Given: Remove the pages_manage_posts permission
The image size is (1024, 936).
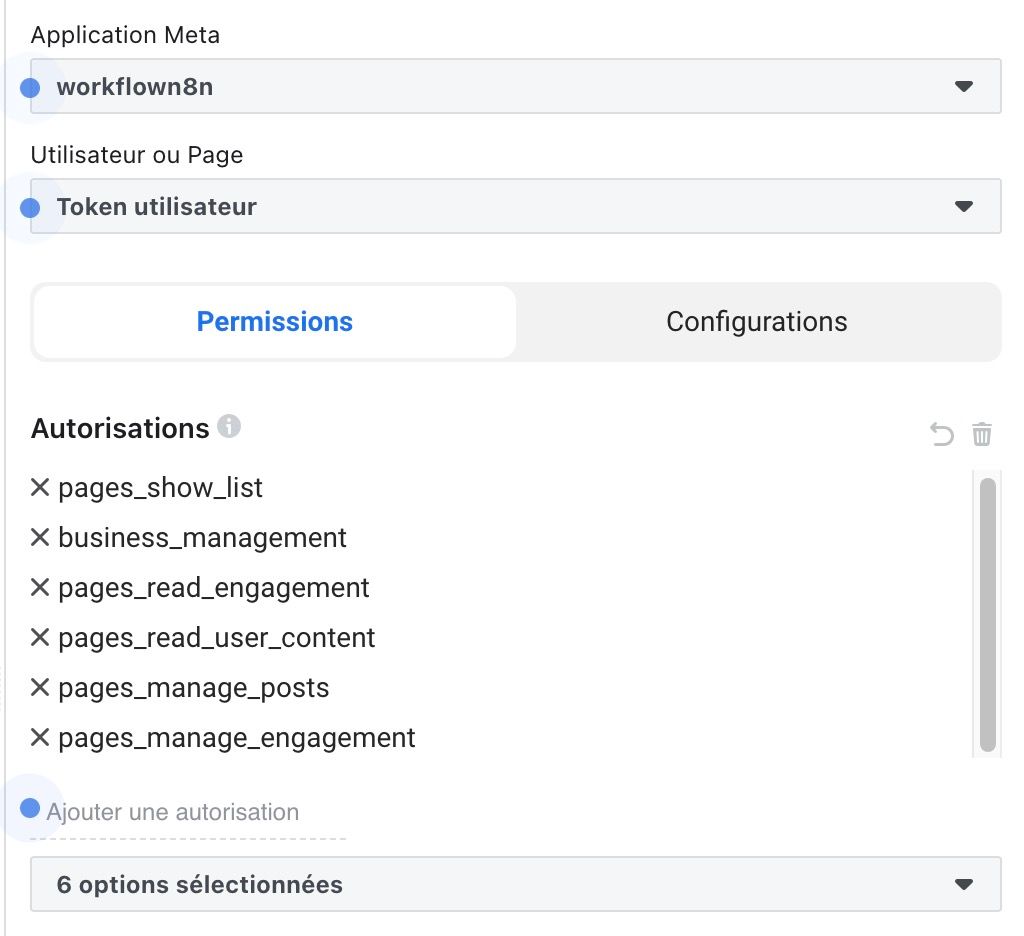Looking at the screenshot, I should click(40, 687).
